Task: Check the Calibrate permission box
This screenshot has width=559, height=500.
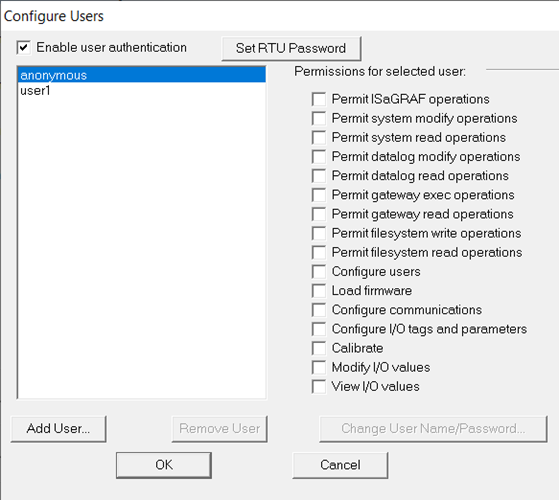Action: (319, 348)
